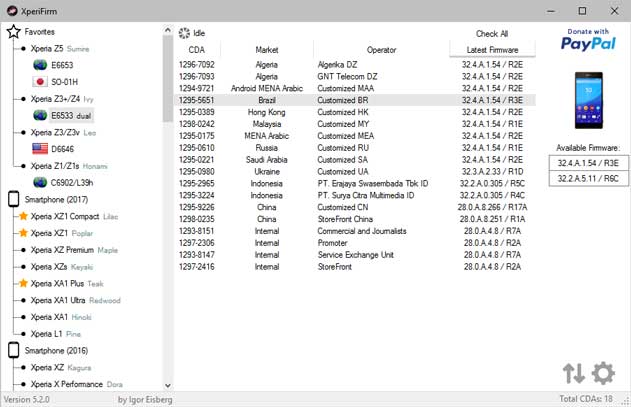631x407 pixels.
Task: Click the Smartphone (2016) phone icon
Action: pyautogui.click(x=14, y=350)
